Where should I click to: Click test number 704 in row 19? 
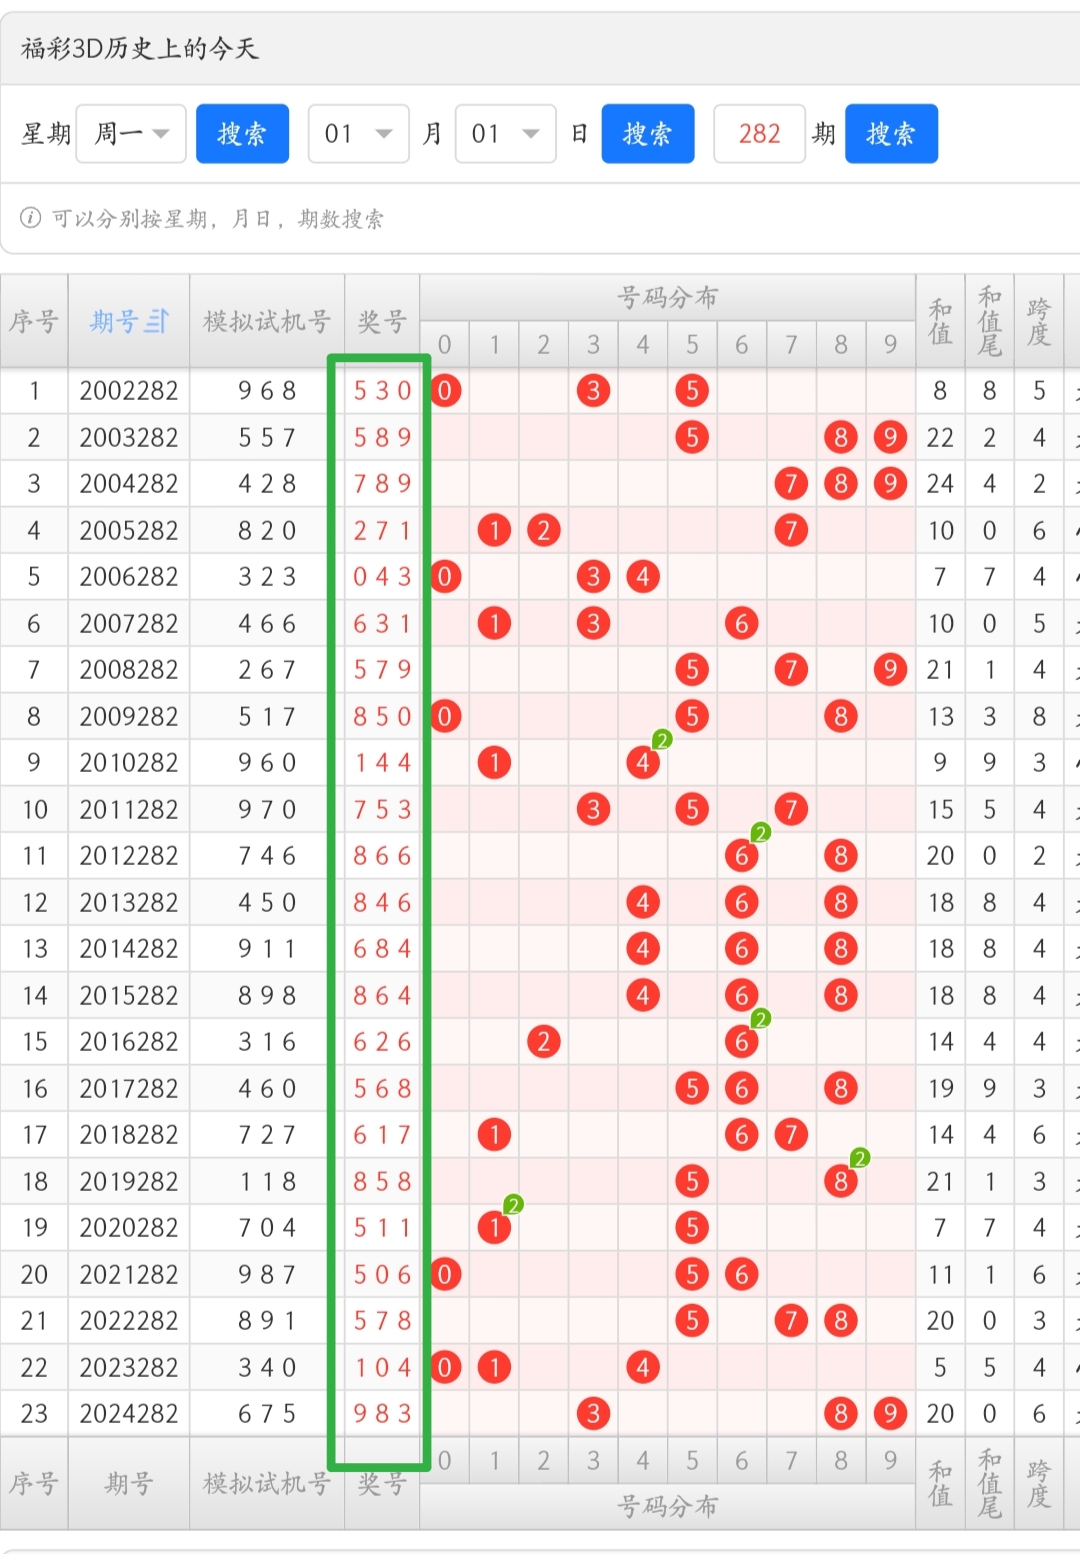pyautogui.click(x=267, y=1228)
